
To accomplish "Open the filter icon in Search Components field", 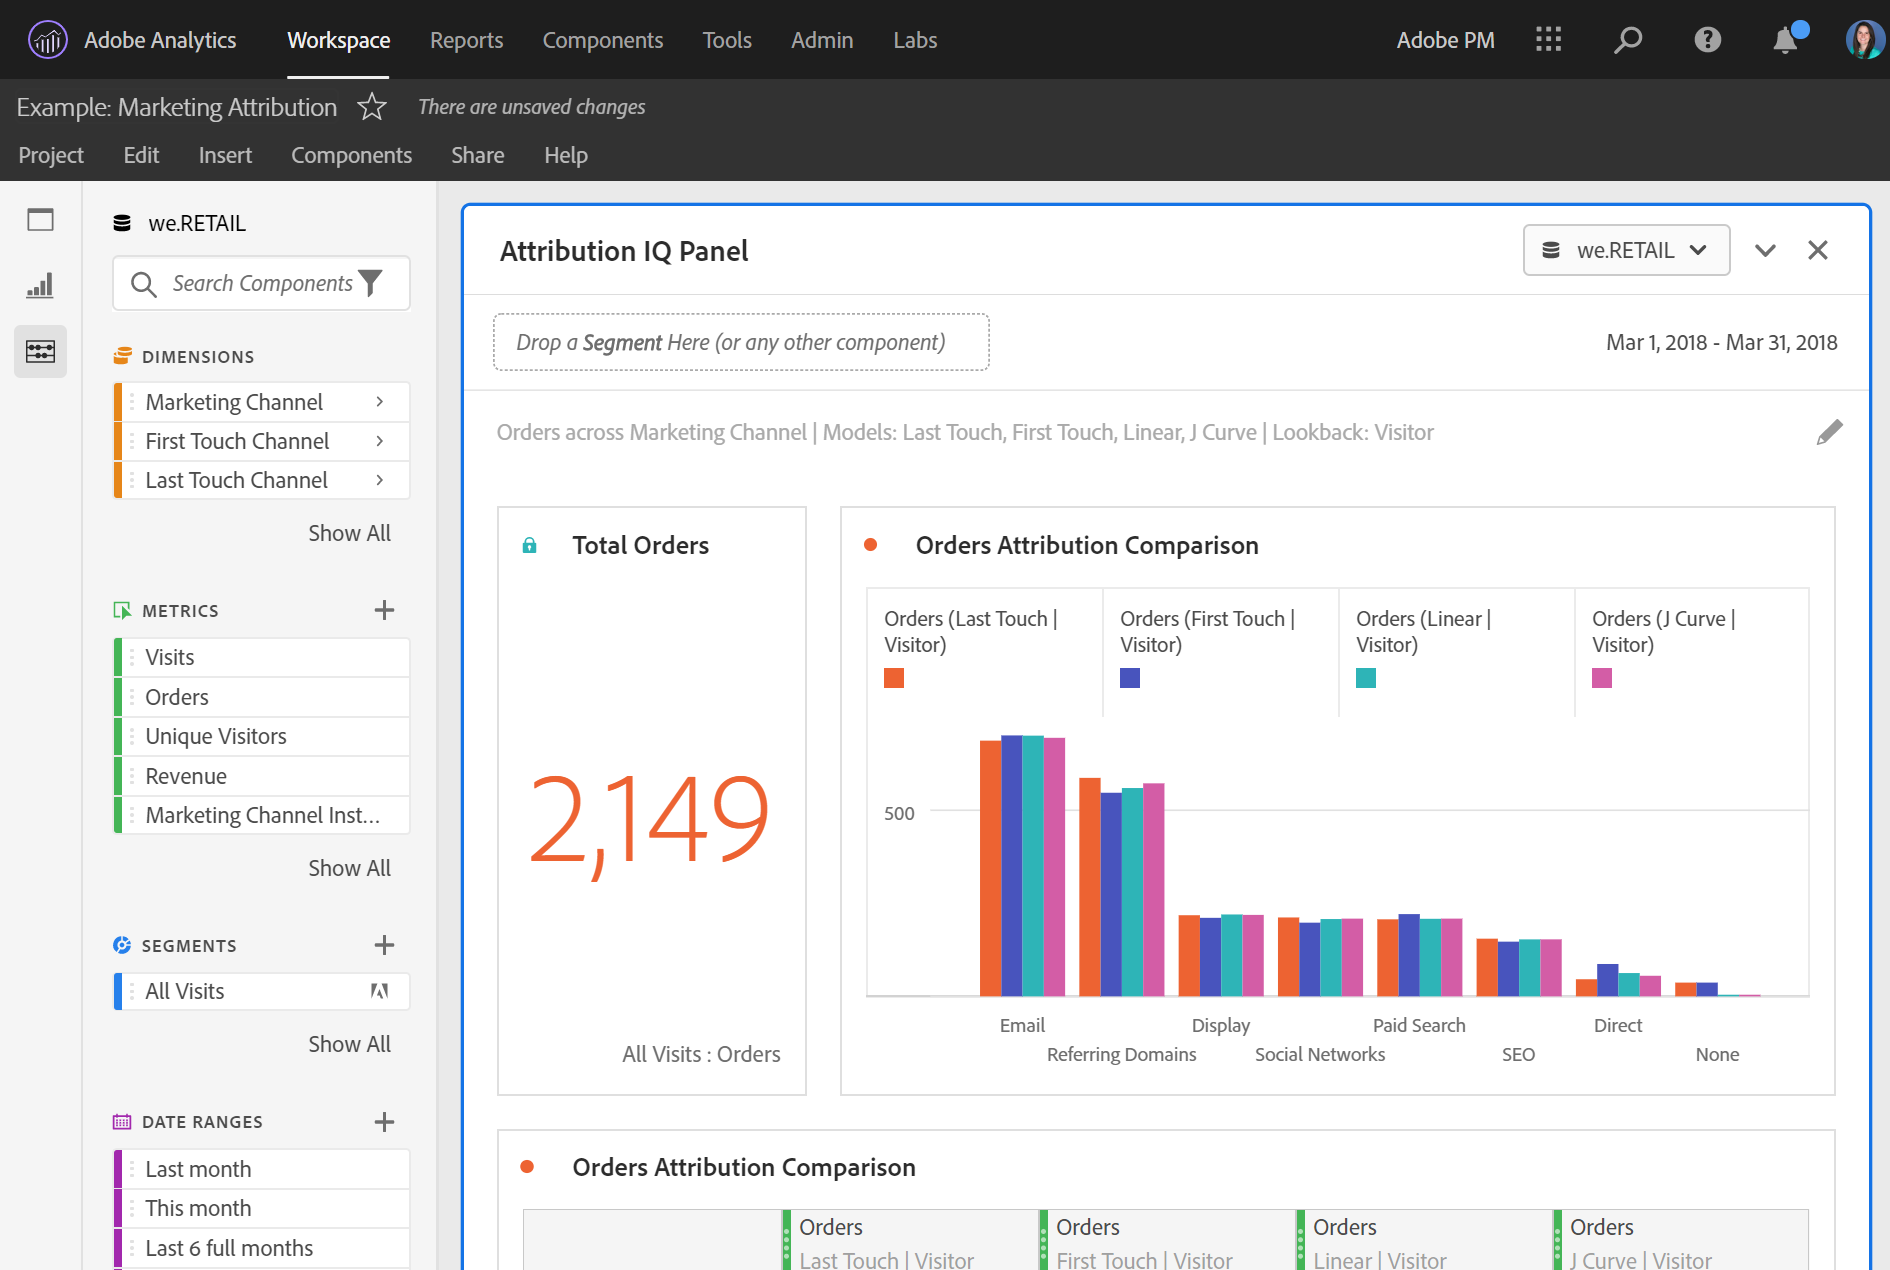I will 371,283.
